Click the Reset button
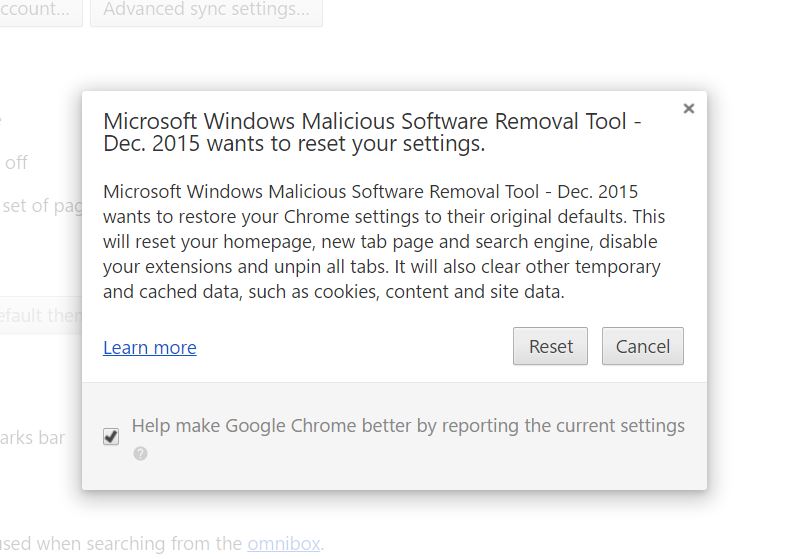This screenshot has height=559, width=809. [550, 346]
